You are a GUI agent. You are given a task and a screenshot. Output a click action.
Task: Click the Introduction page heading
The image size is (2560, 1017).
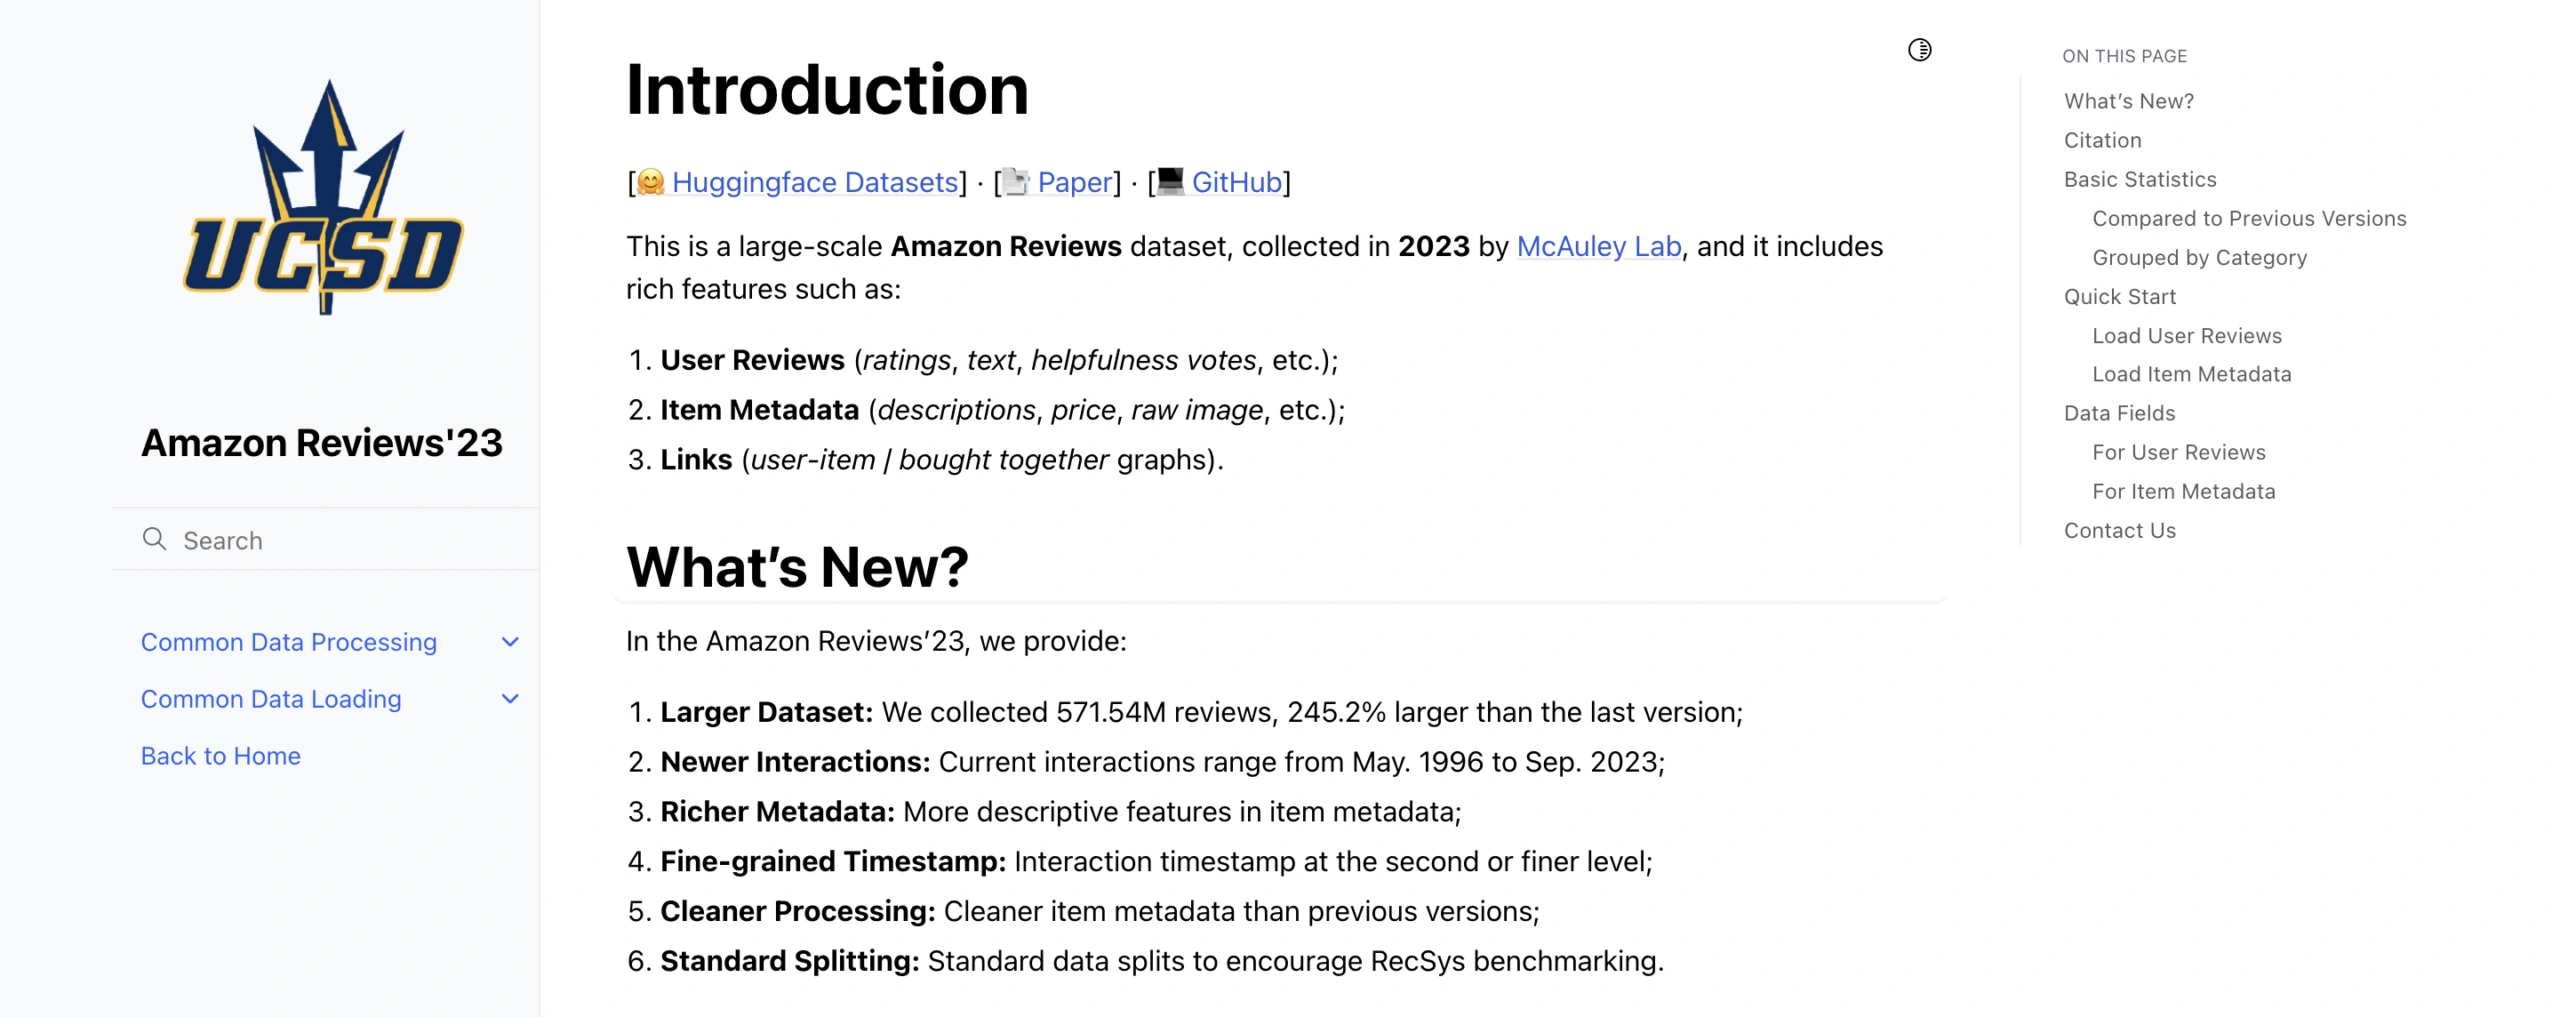tap(827, 90)
